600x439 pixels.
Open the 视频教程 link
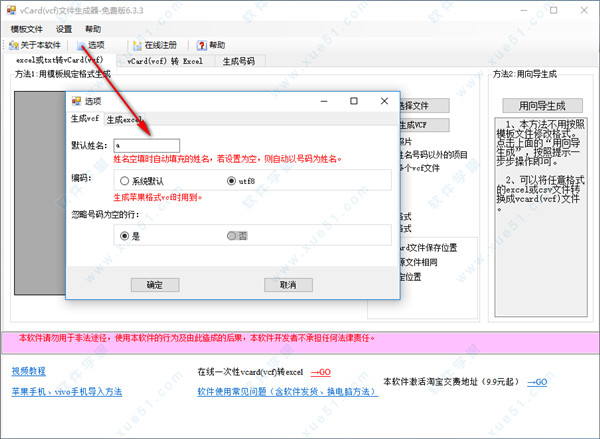[29, 370]
